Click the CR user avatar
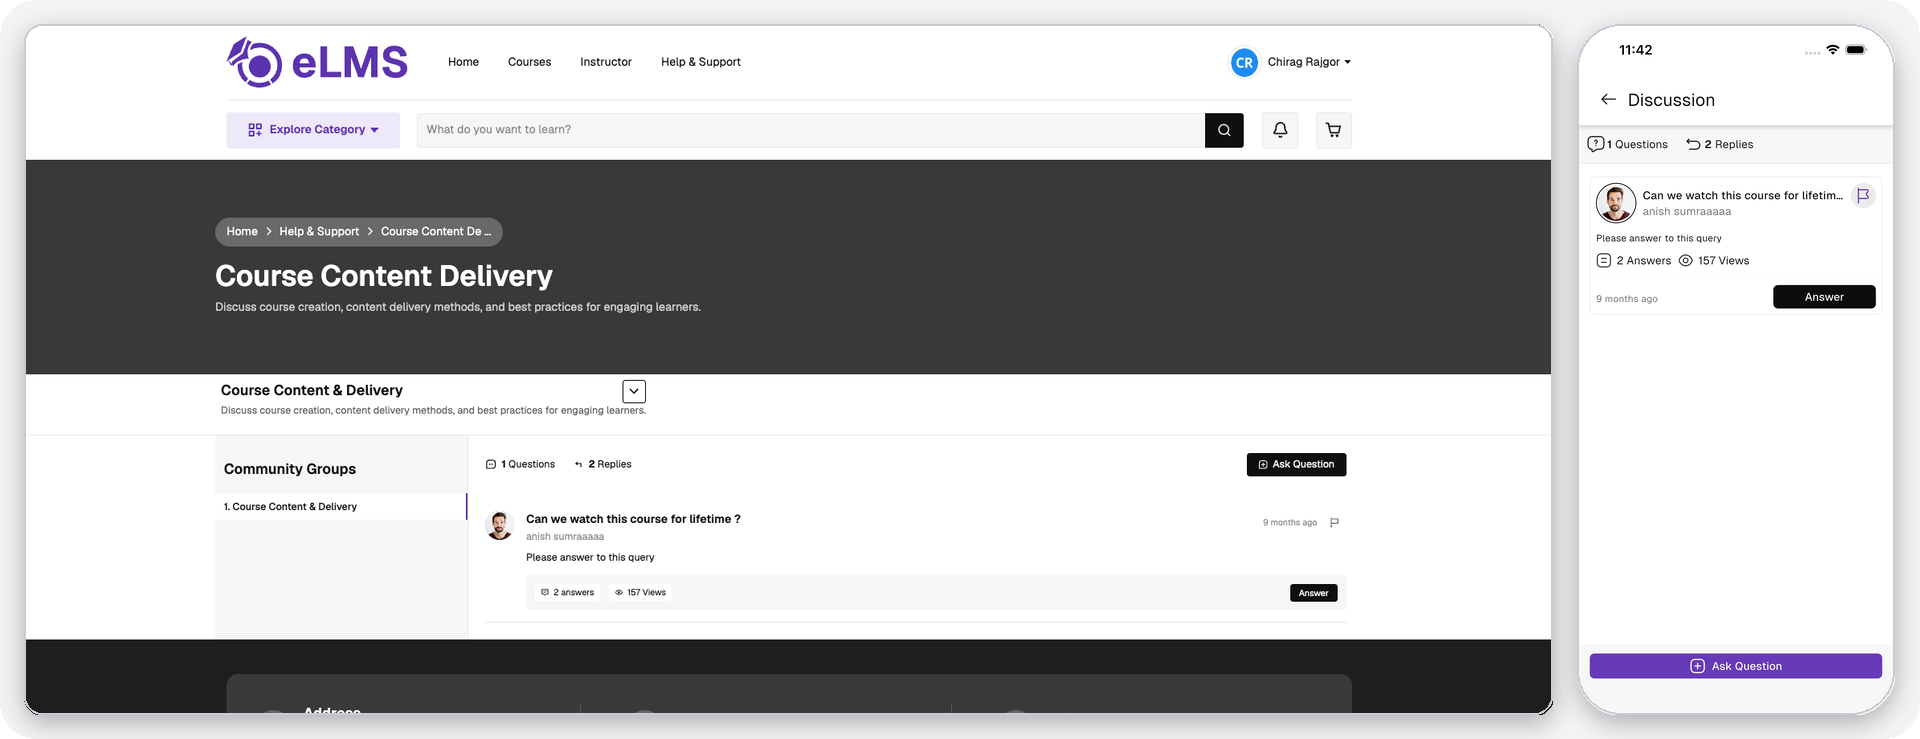 (1244, 62)
